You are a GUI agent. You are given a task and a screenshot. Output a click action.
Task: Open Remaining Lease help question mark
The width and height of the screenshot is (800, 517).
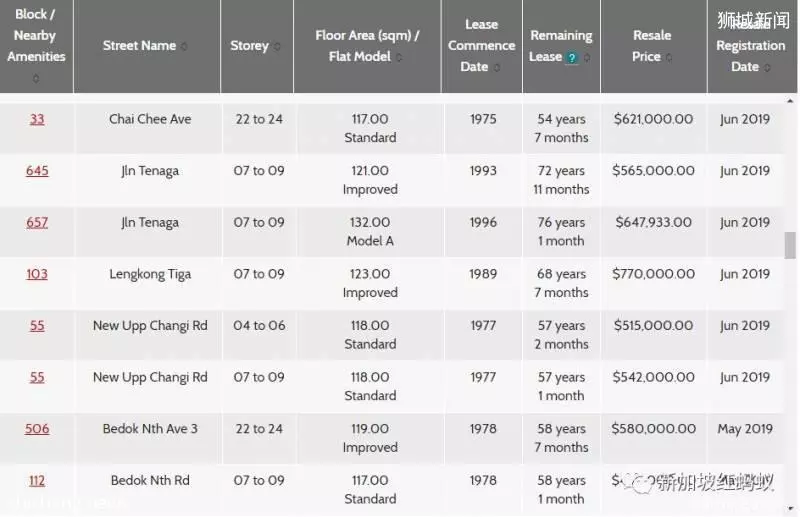[x=572, y=58]
